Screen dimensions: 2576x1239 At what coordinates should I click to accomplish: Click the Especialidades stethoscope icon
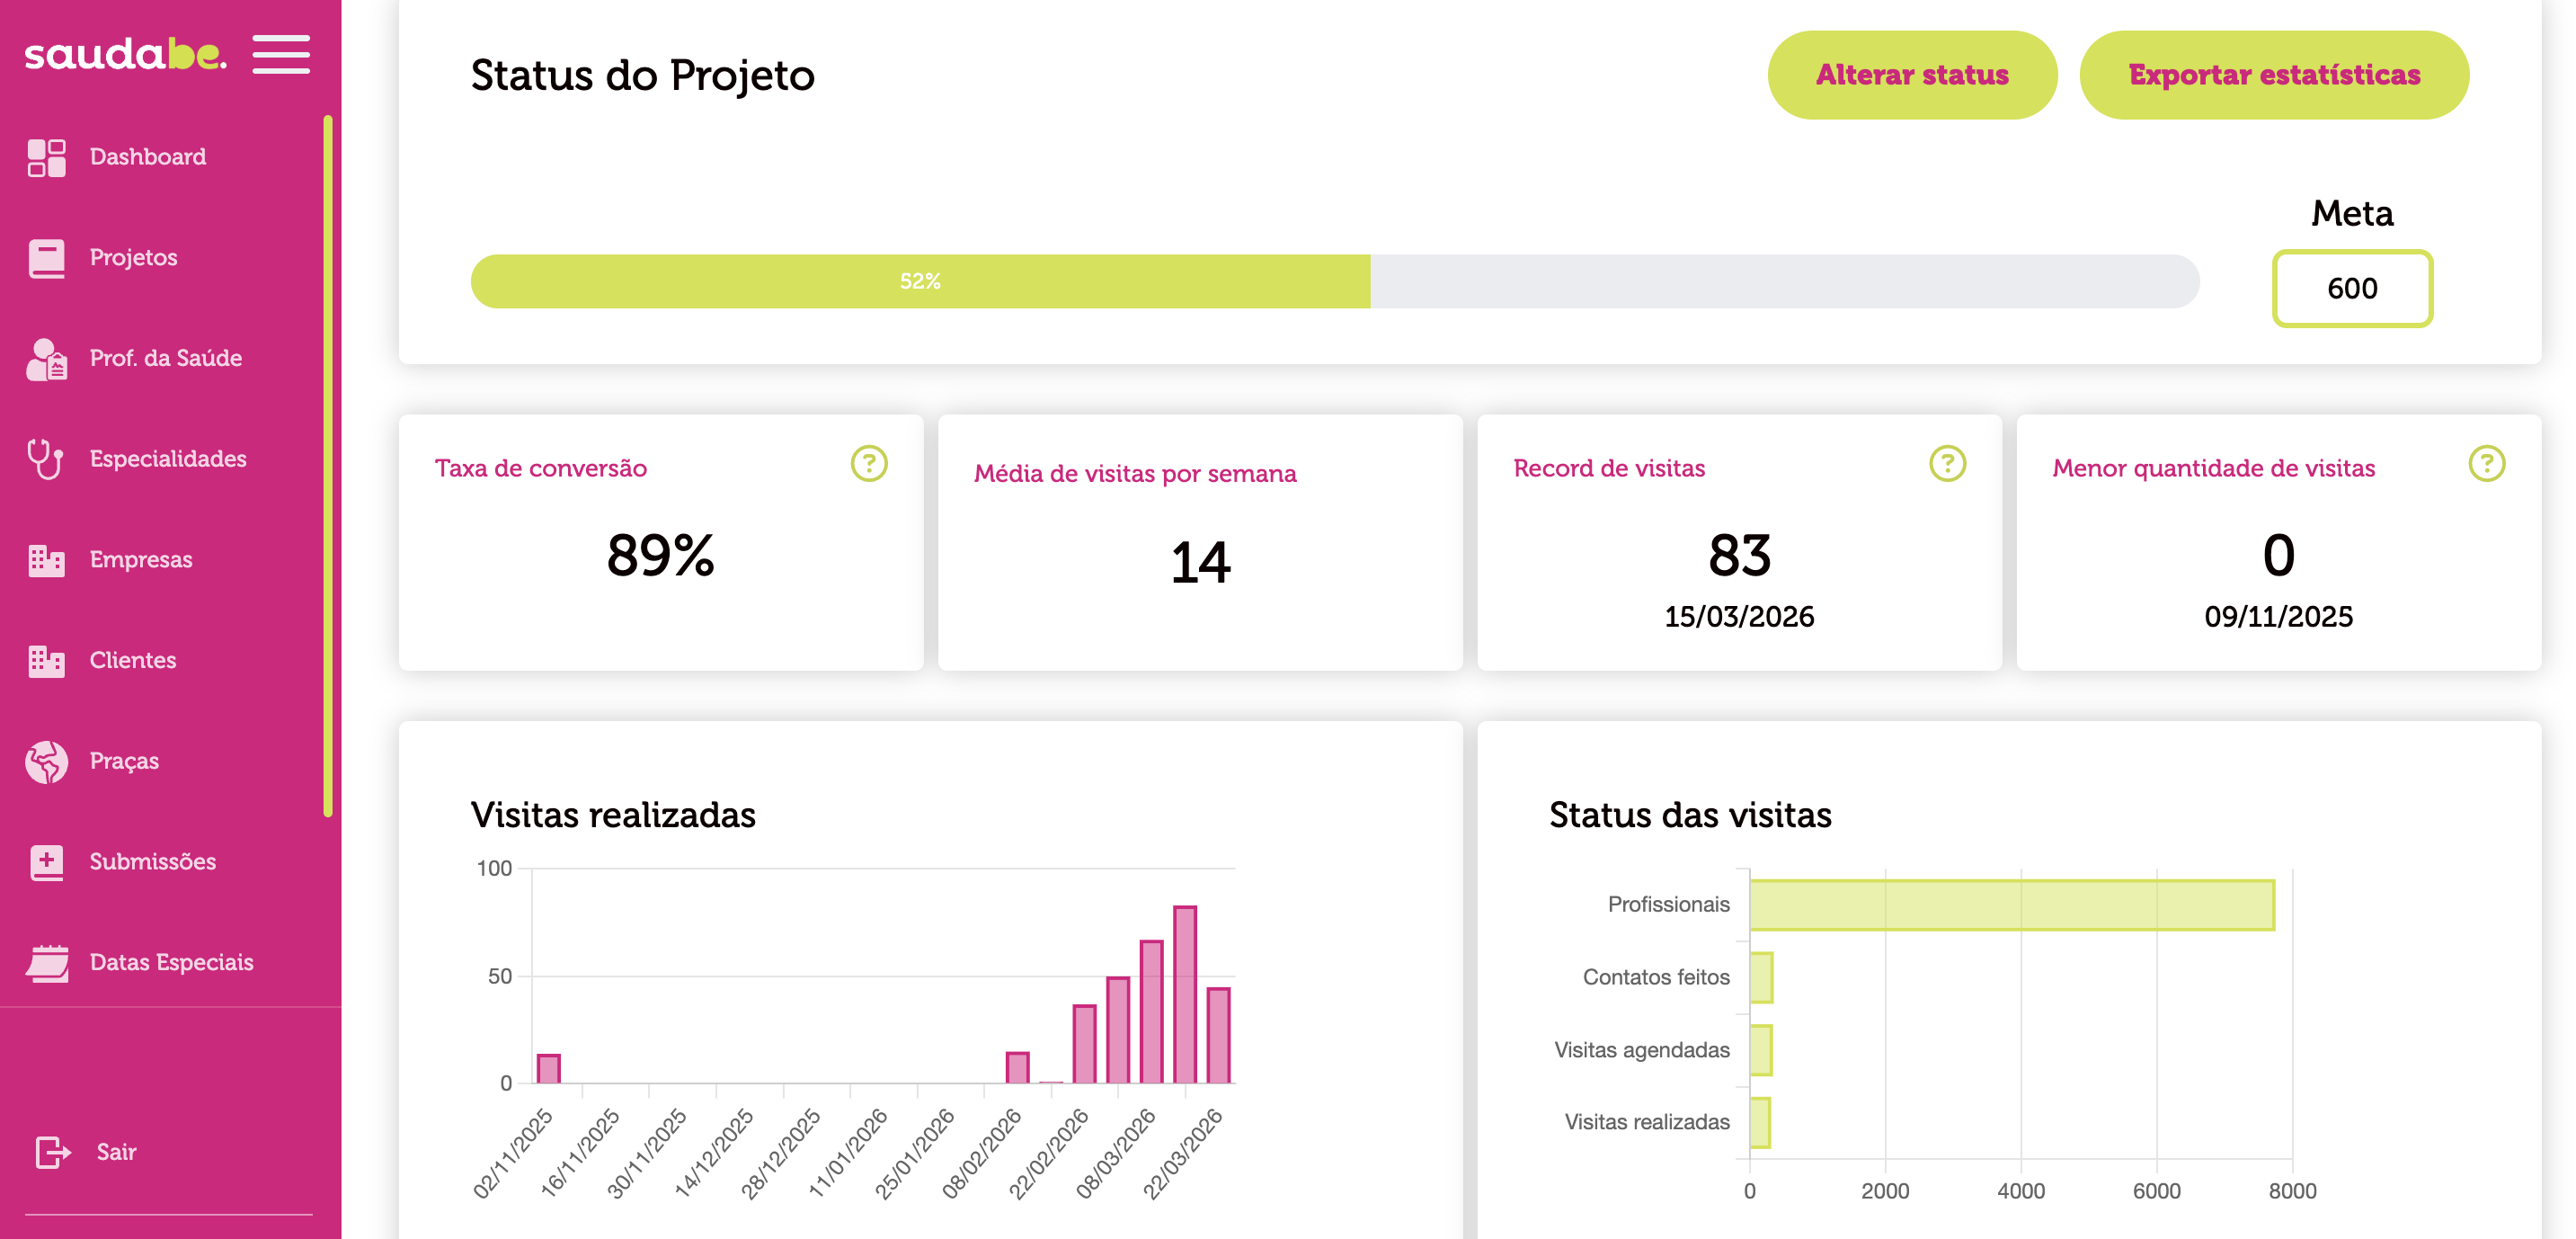(x=46, y=459)
